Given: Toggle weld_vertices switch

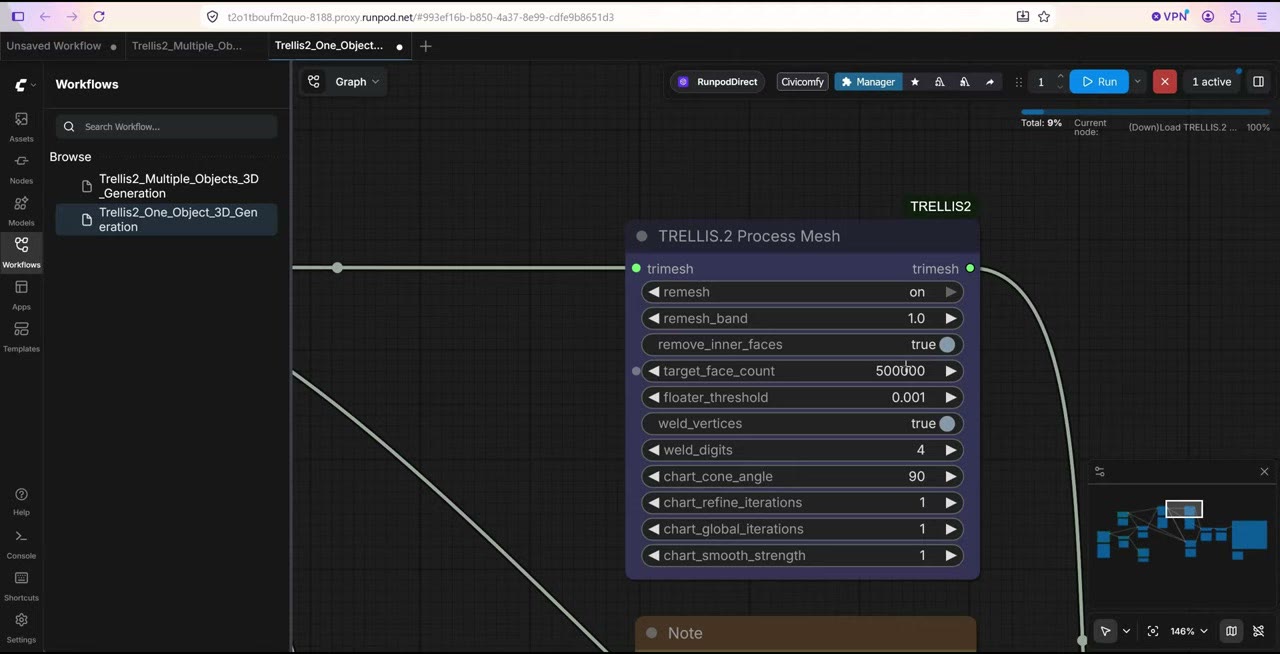Looking at the screenshot, I should (x=947, y=424).
